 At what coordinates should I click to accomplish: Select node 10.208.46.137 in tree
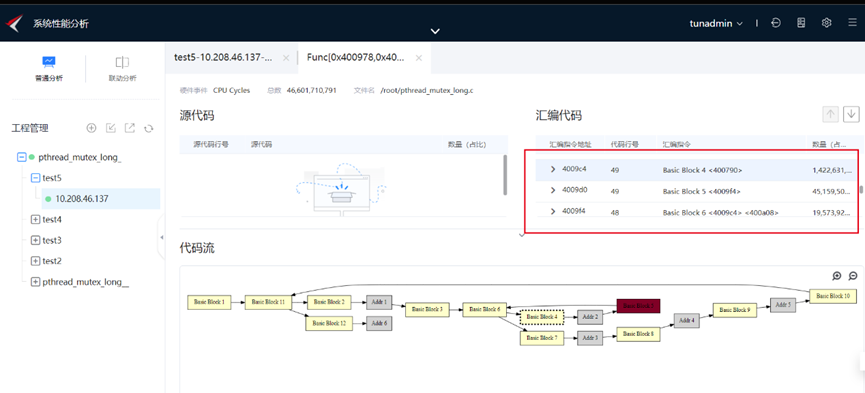pos(82,199)
